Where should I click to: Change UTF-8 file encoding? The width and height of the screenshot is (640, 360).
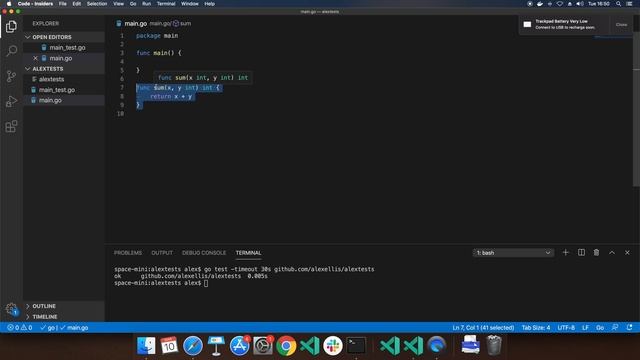pyautogui.click(x=566, y=328)
